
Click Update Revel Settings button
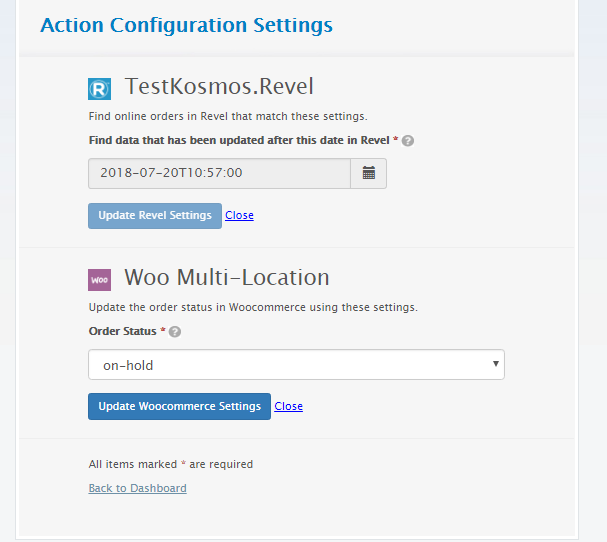pos(155,216)
